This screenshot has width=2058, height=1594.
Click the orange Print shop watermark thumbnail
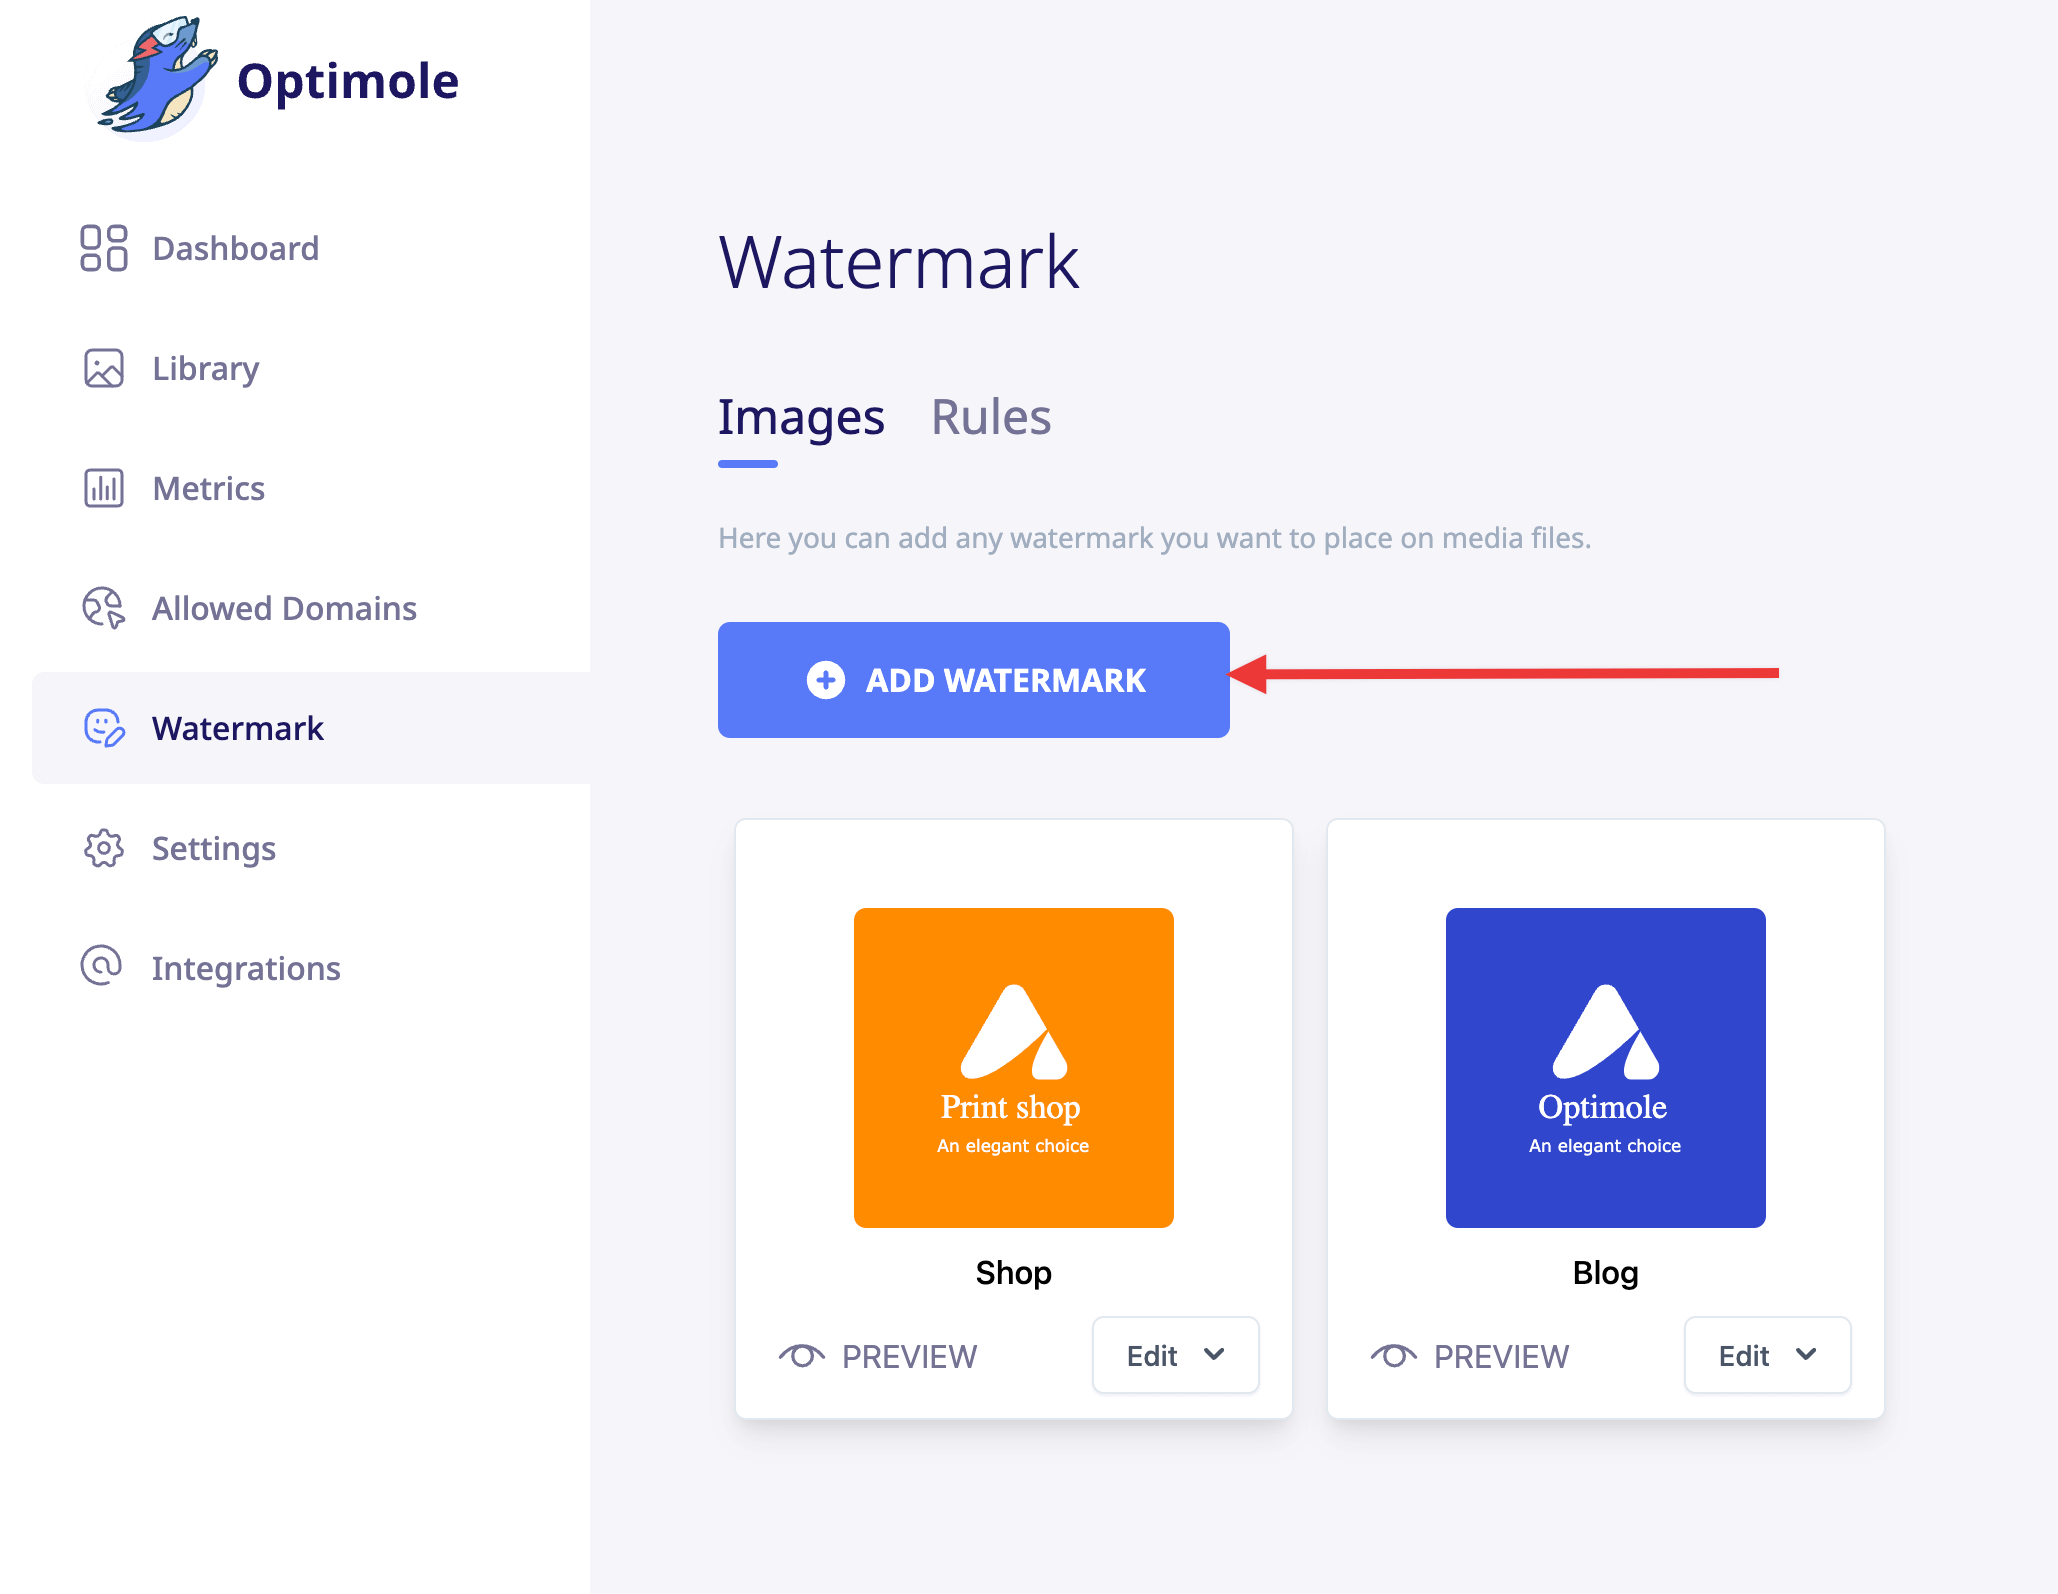[x=1013, y=1067]
